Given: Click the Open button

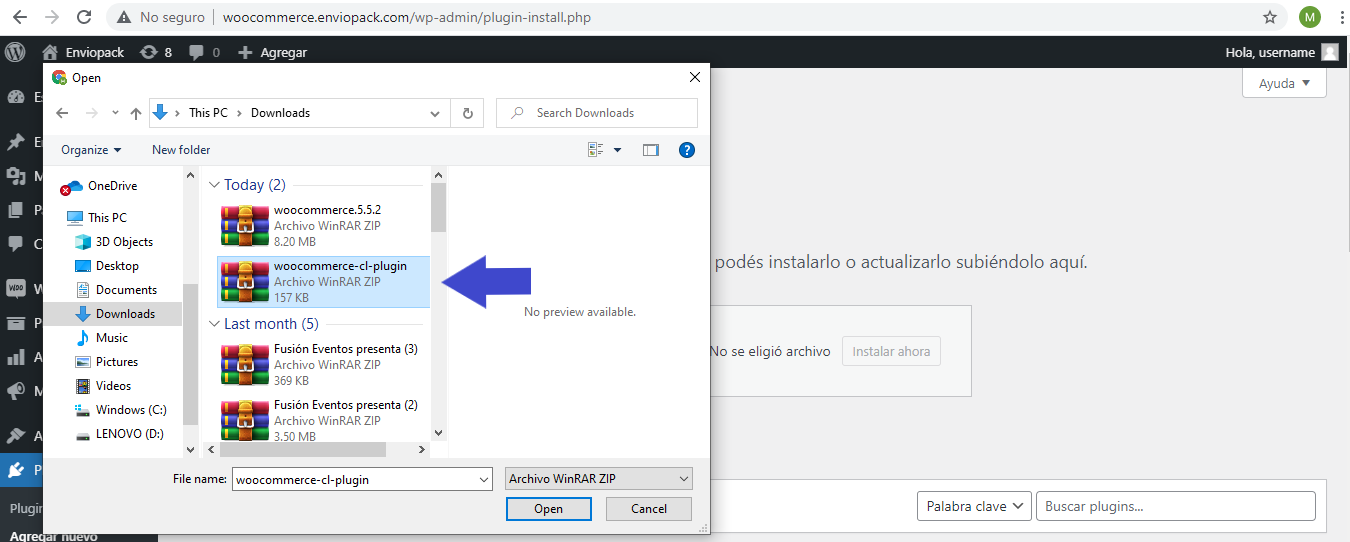Looking at the screenshot, I should point(548,509).
